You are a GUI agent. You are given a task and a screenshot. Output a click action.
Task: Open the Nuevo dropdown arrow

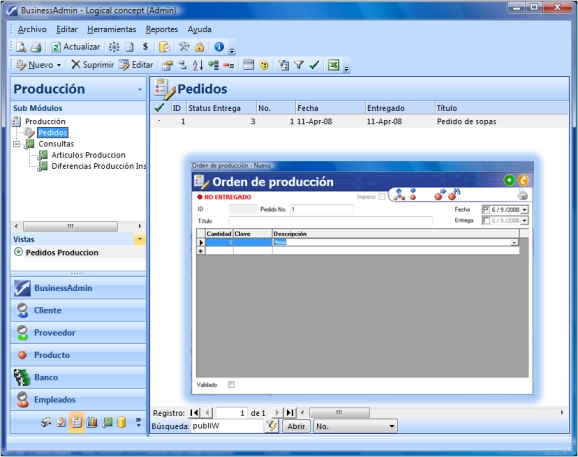(x=59, y=65)
